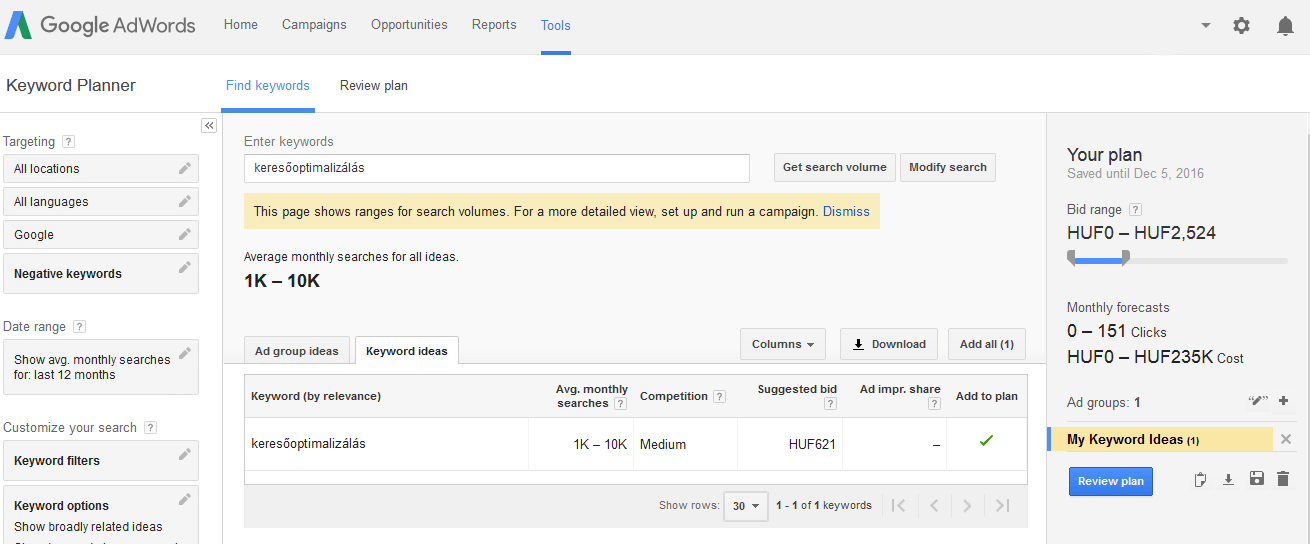Open the settings gear icon
1310x544 pixels.
pos(1241,26)
